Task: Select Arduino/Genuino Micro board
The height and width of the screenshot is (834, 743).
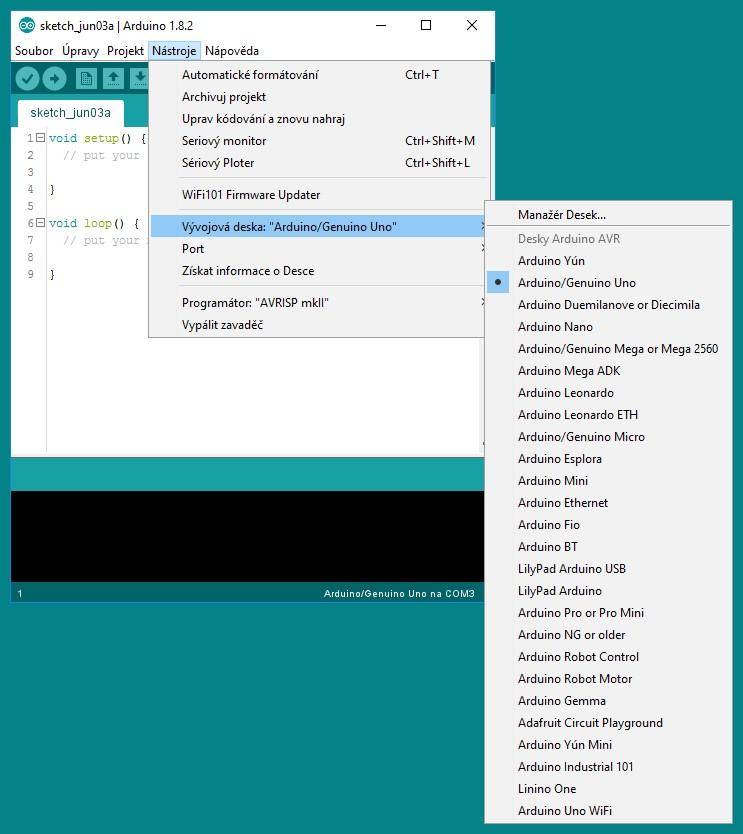Action: tap(608, 437)
